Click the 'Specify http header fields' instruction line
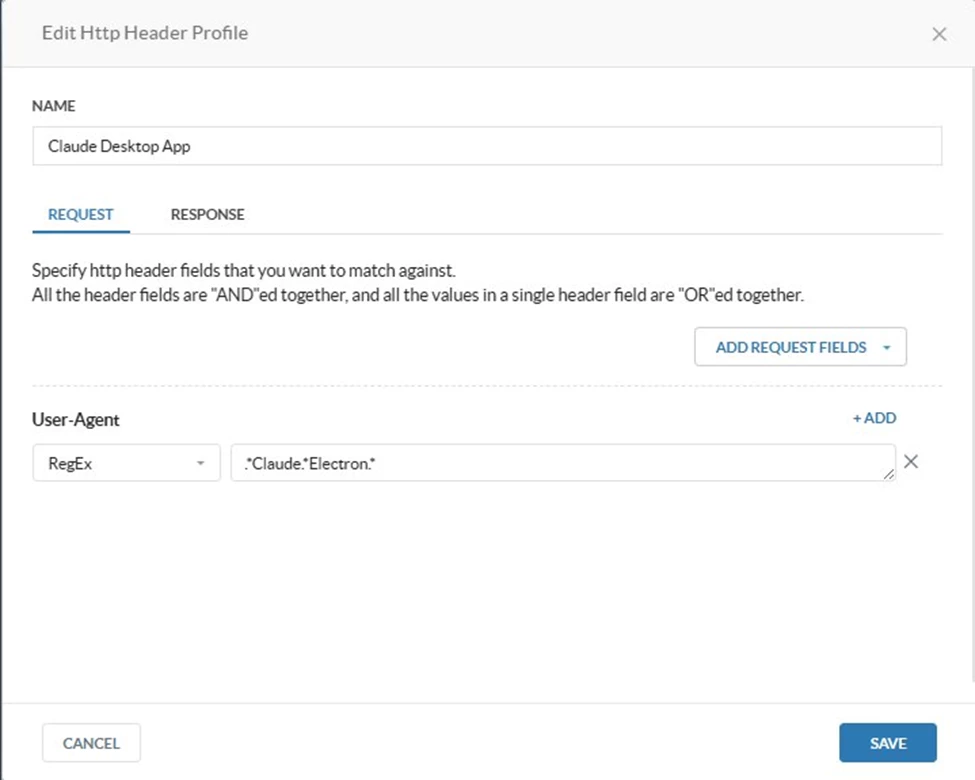 [x=244, y=271]
